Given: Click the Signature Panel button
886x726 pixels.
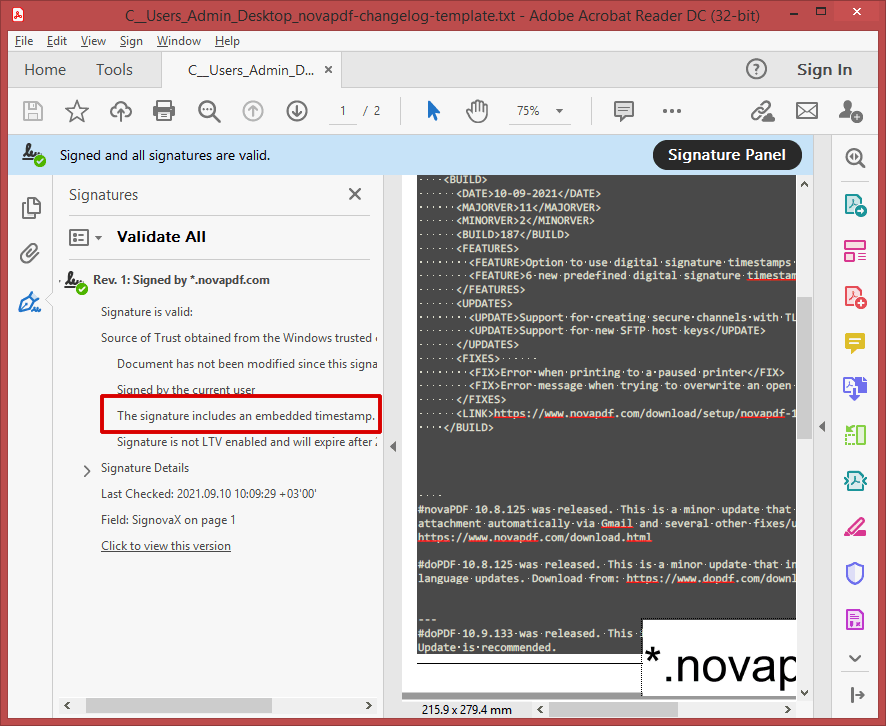Looking at the screenshot, I should pyautogui.click(x=727, y=155).
